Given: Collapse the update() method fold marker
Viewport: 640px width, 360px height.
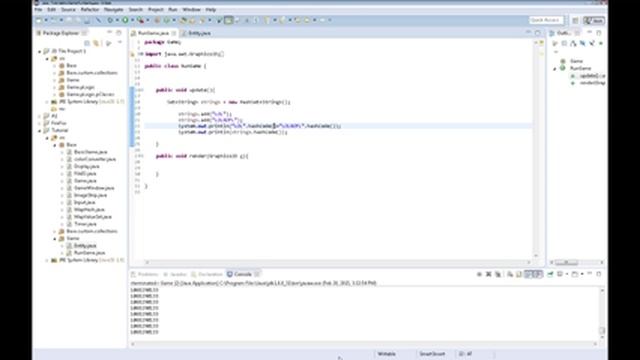Looking at the screenshot, I should click(x=141, y=90).
